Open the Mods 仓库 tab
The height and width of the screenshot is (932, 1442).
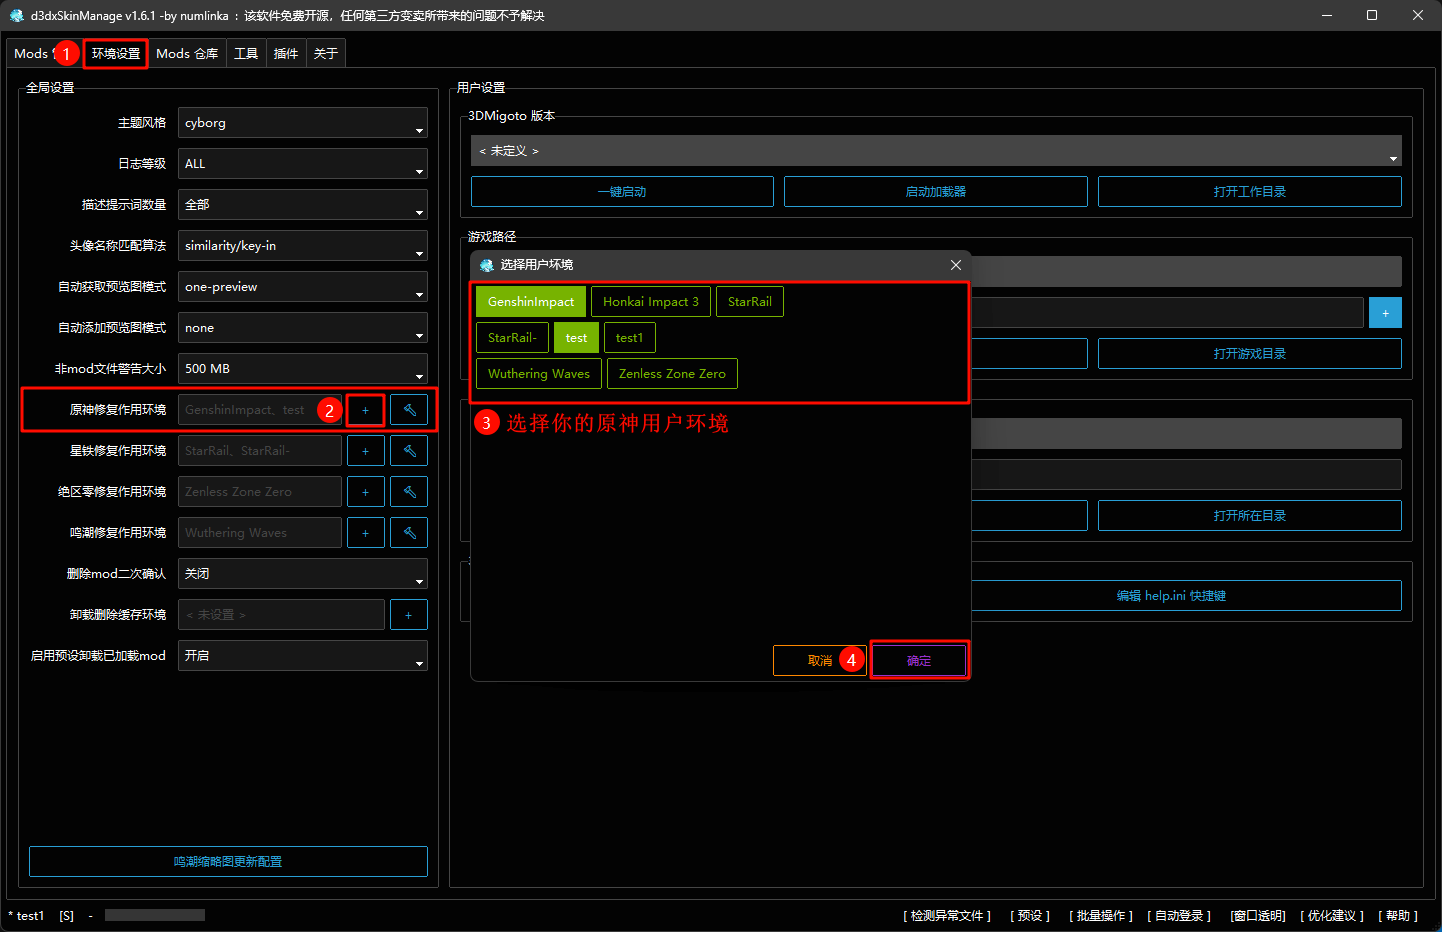point(187,53)
